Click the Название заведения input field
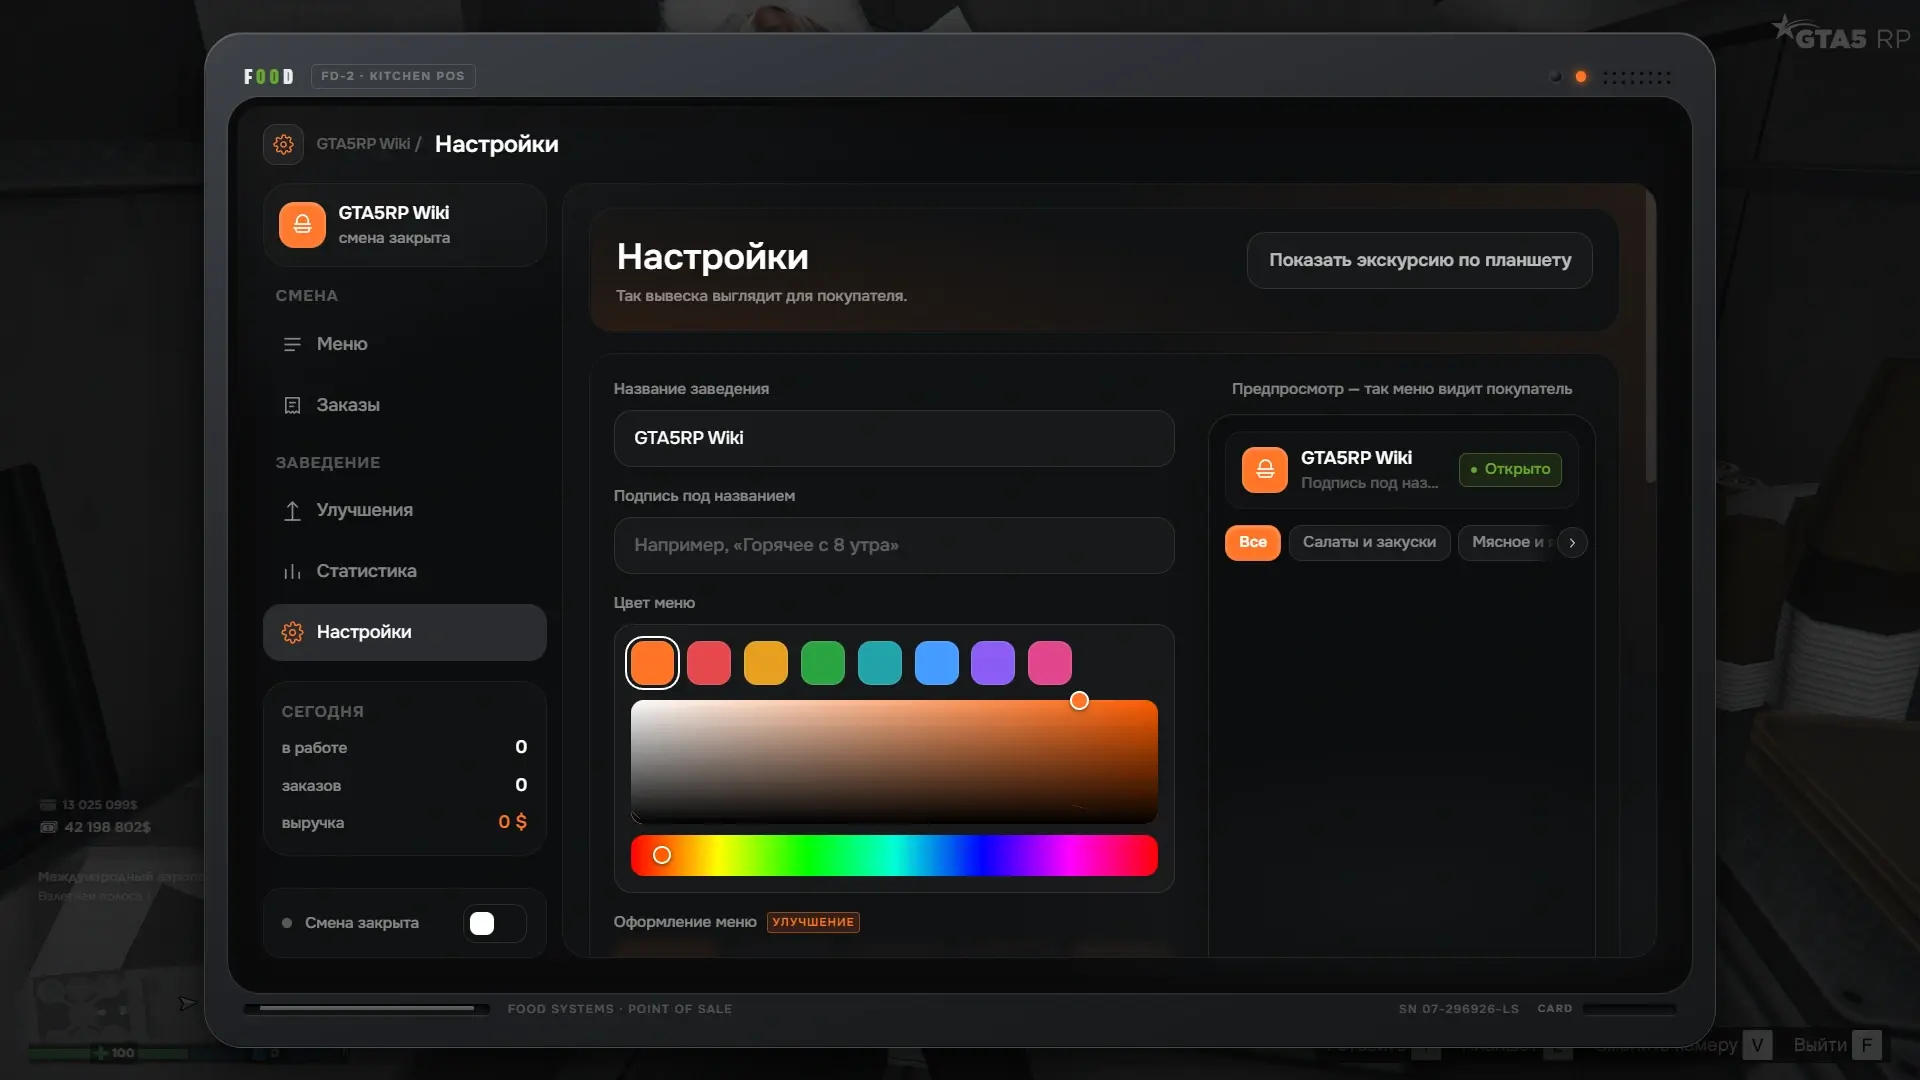This screenshot has height=1080, width=1920. pos(894,438)
